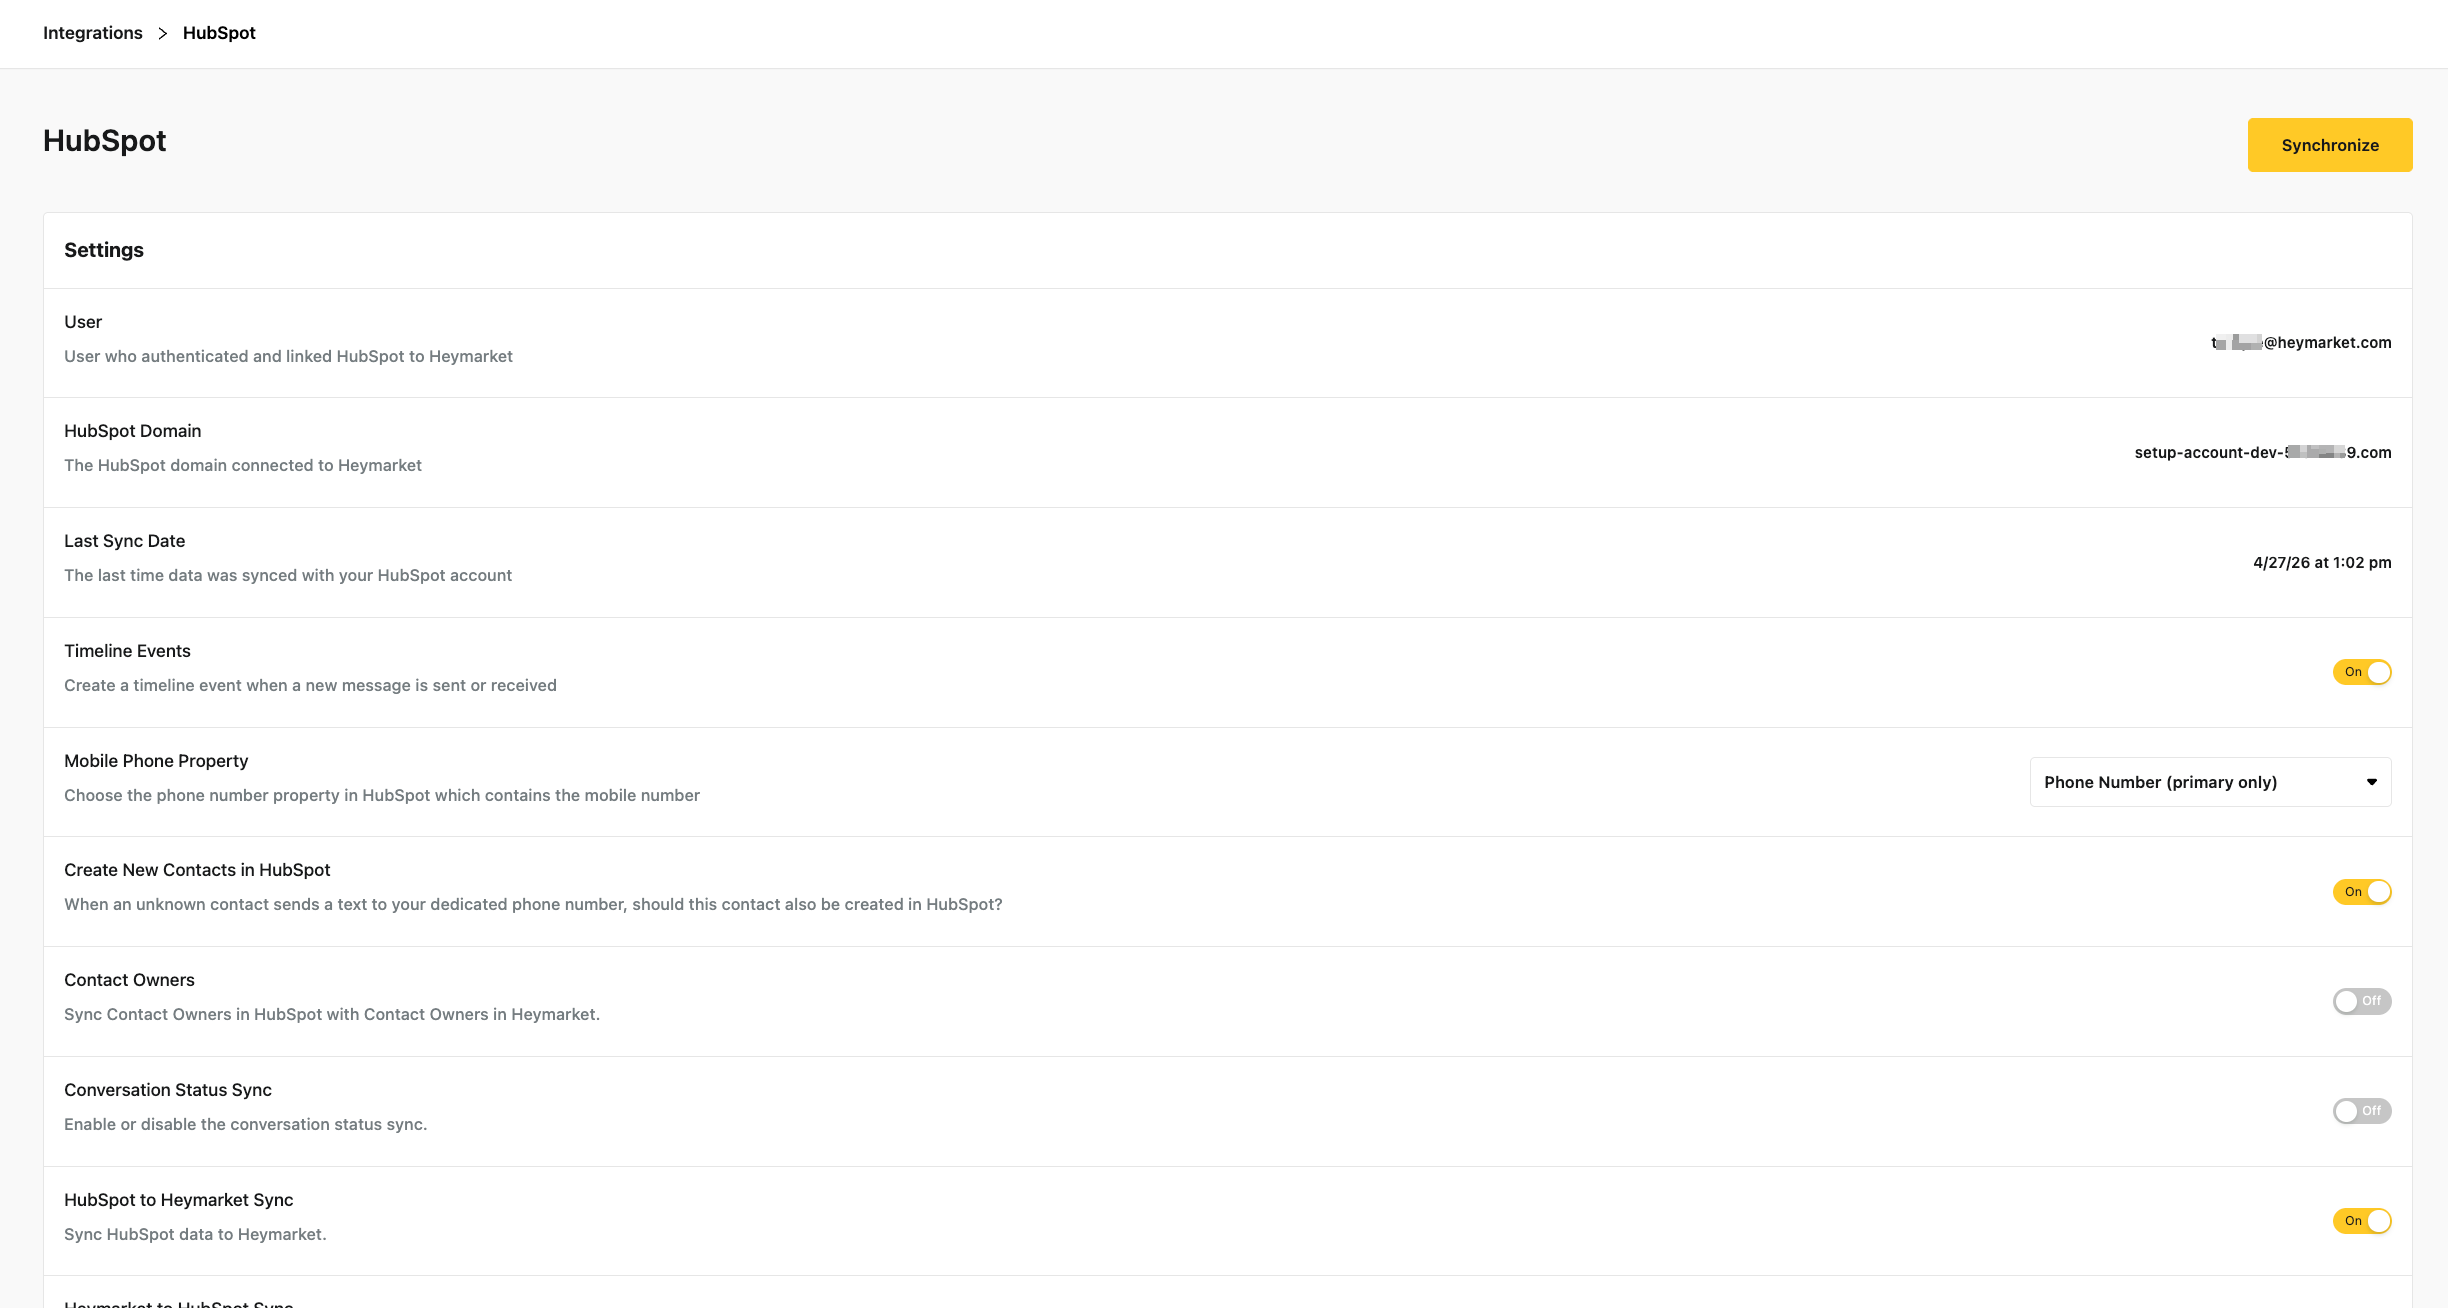This screenshot has width=2448, height=1308.
Task: Click 'Create a timeline event when a new message' description
Action: coord(310,685)
